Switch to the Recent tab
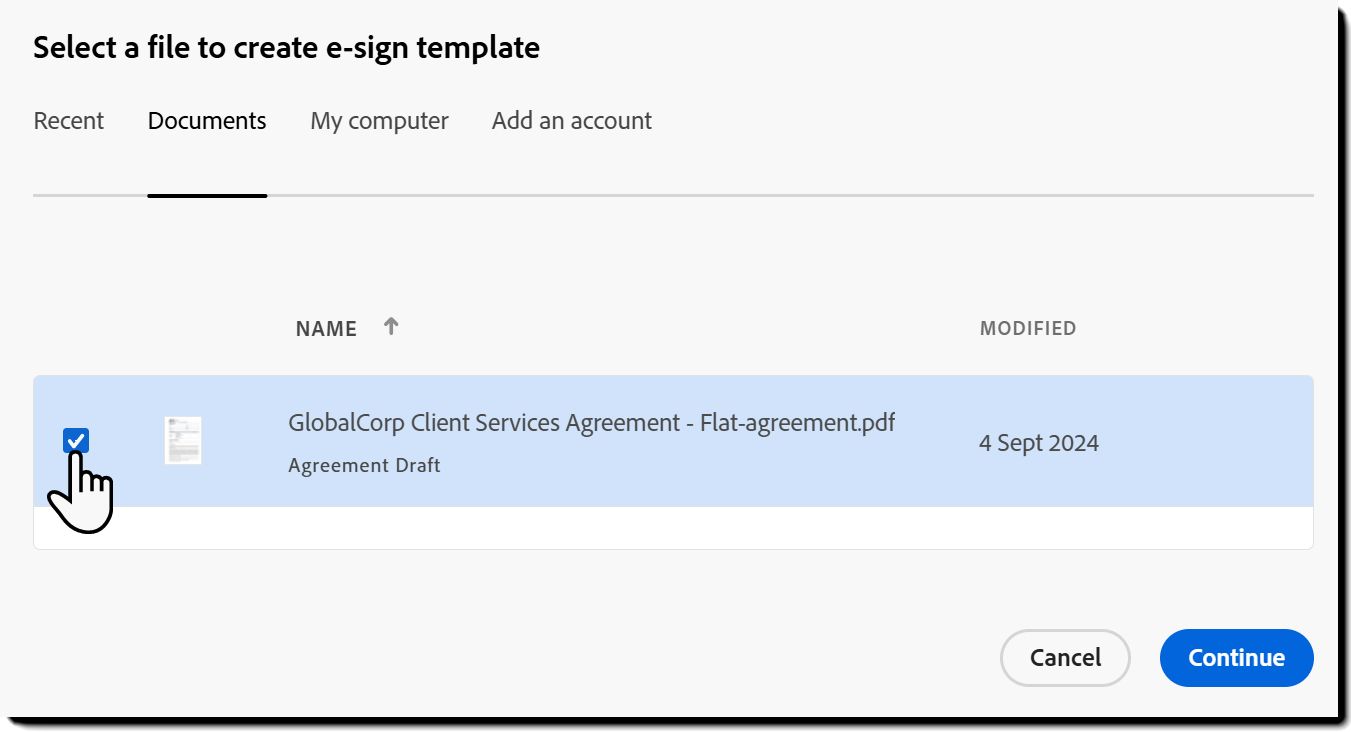Viewport: 1351px width, 732px height. [x=68, y=121]
